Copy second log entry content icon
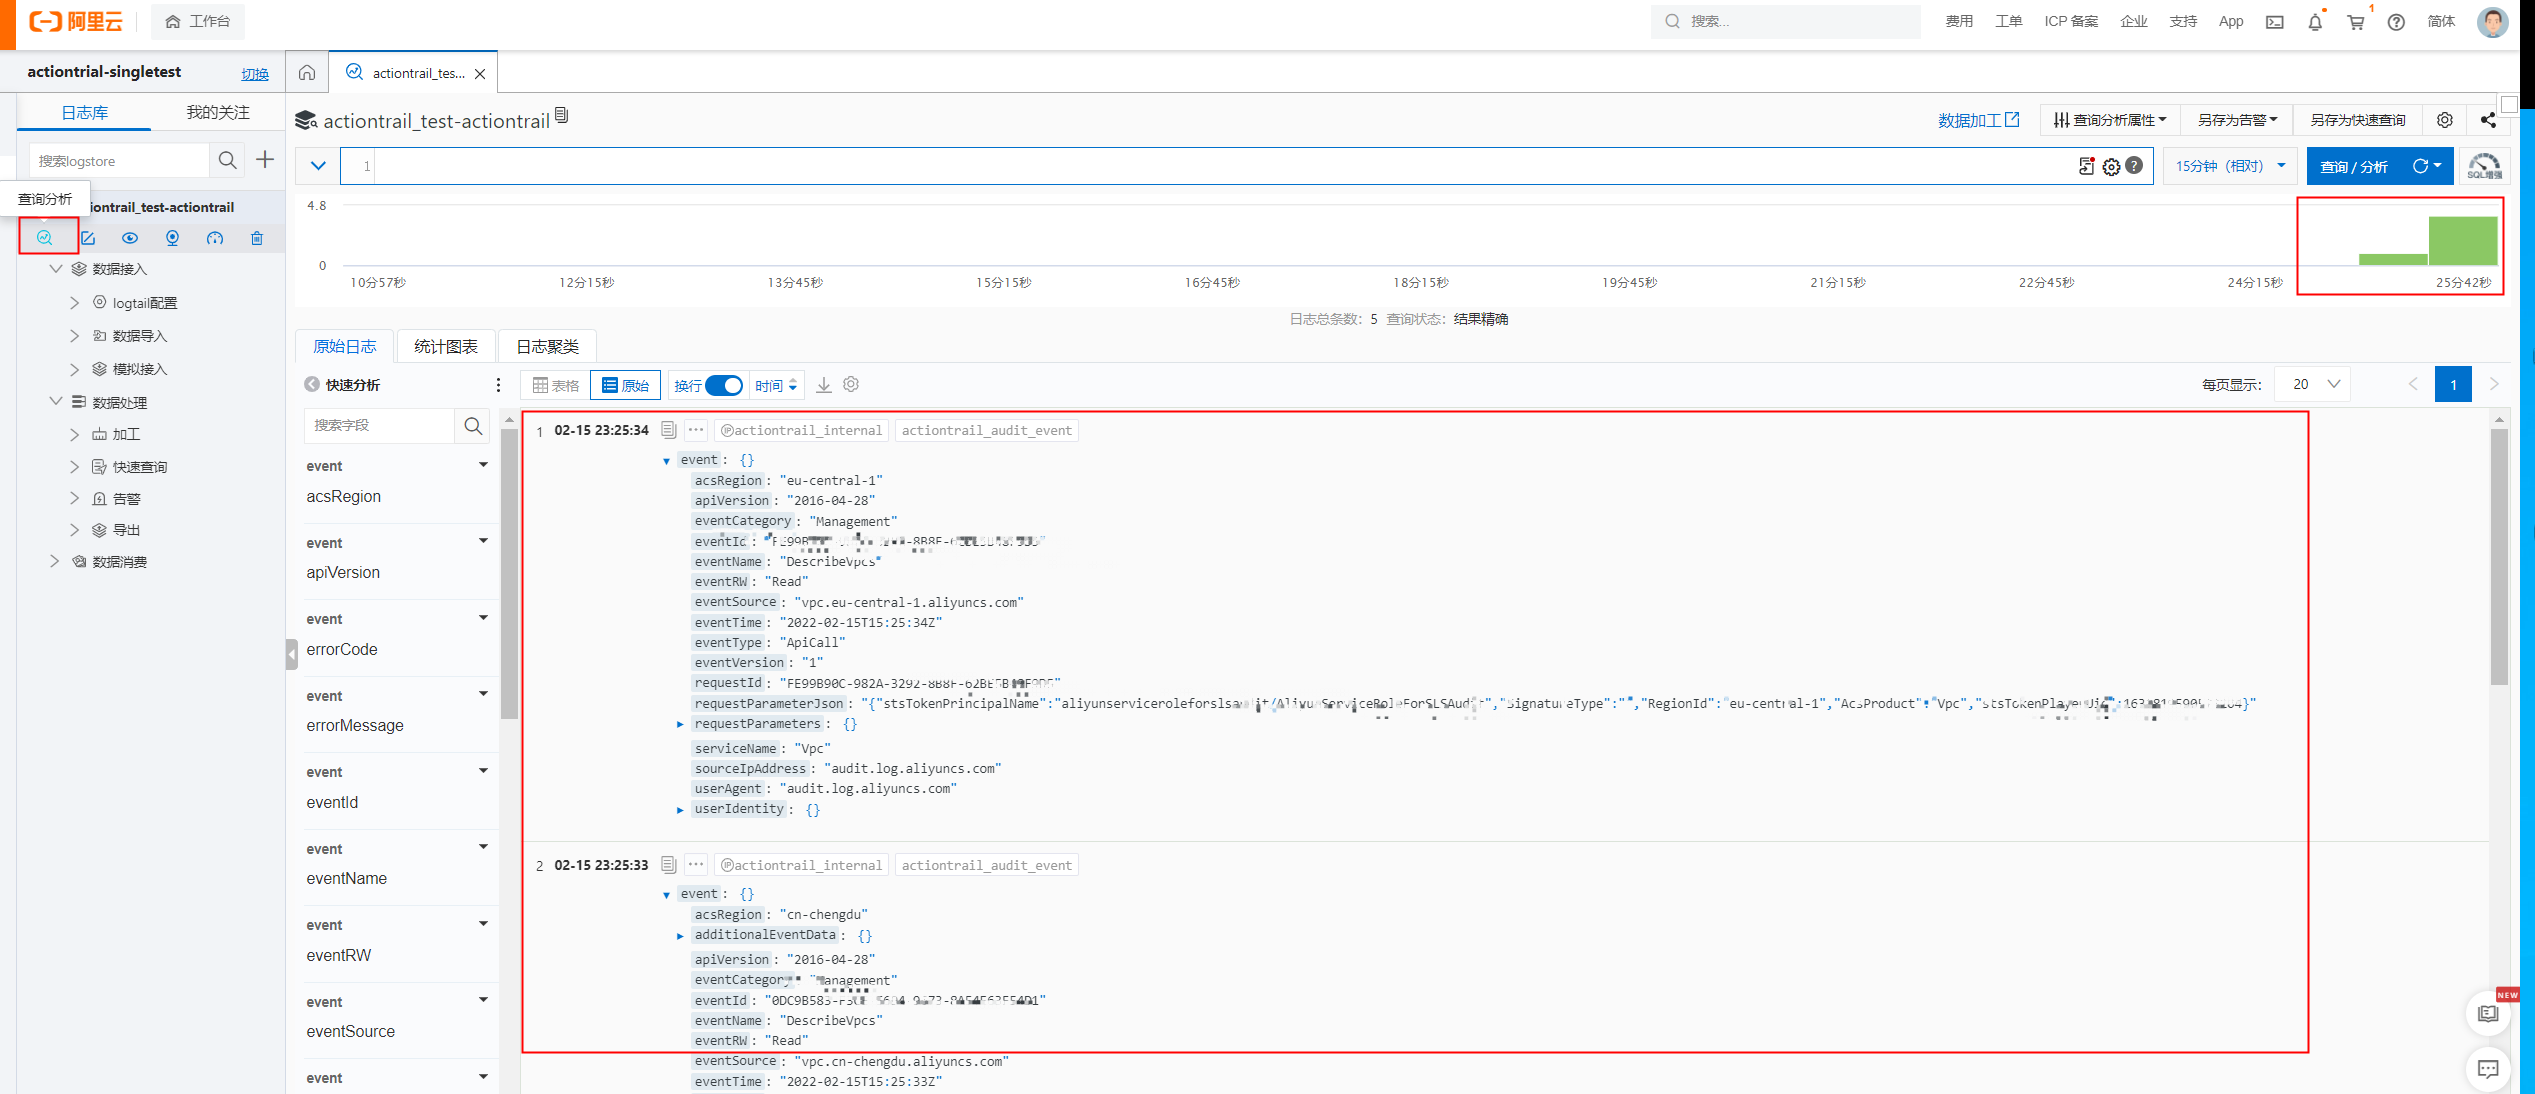The width and height of the screenshot is (2535, 1094). (669, 865)
